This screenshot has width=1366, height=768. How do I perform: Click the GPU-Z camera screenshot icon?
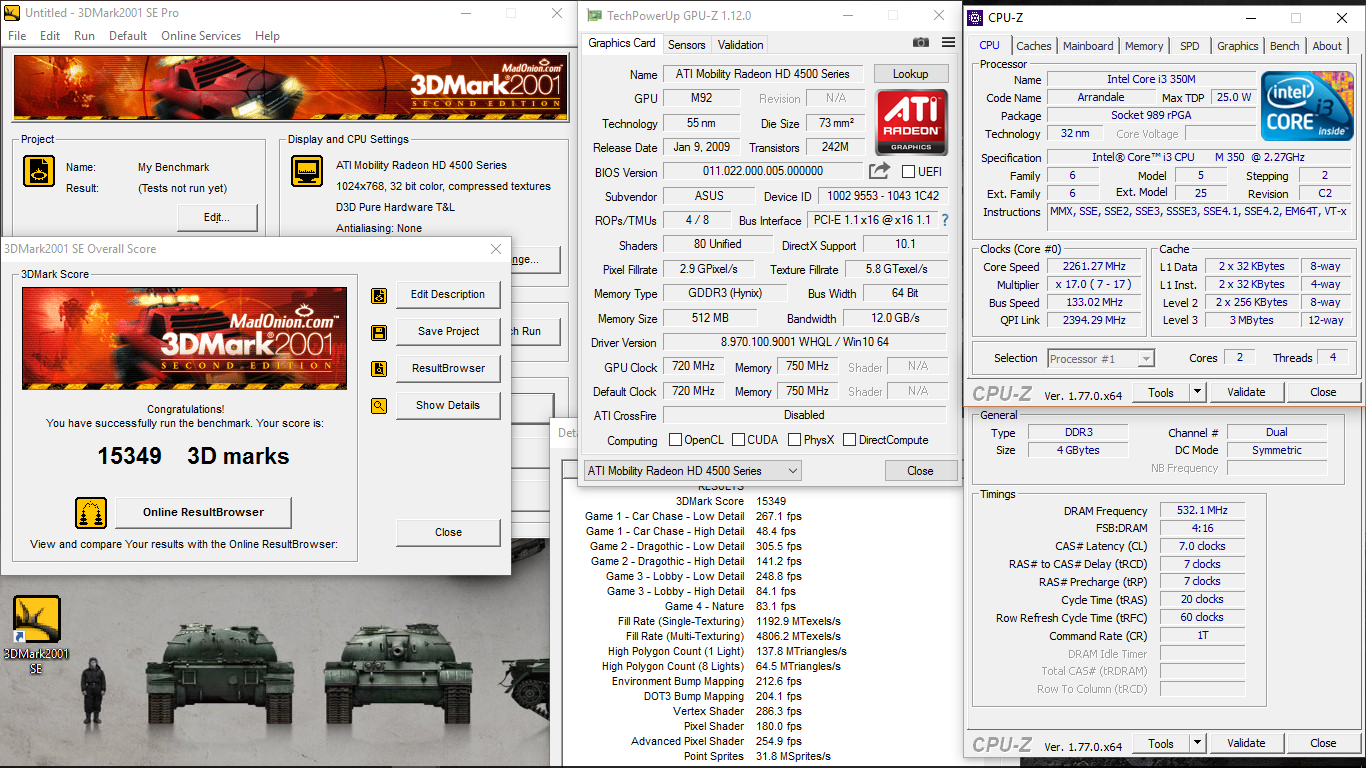coord(921,43)
